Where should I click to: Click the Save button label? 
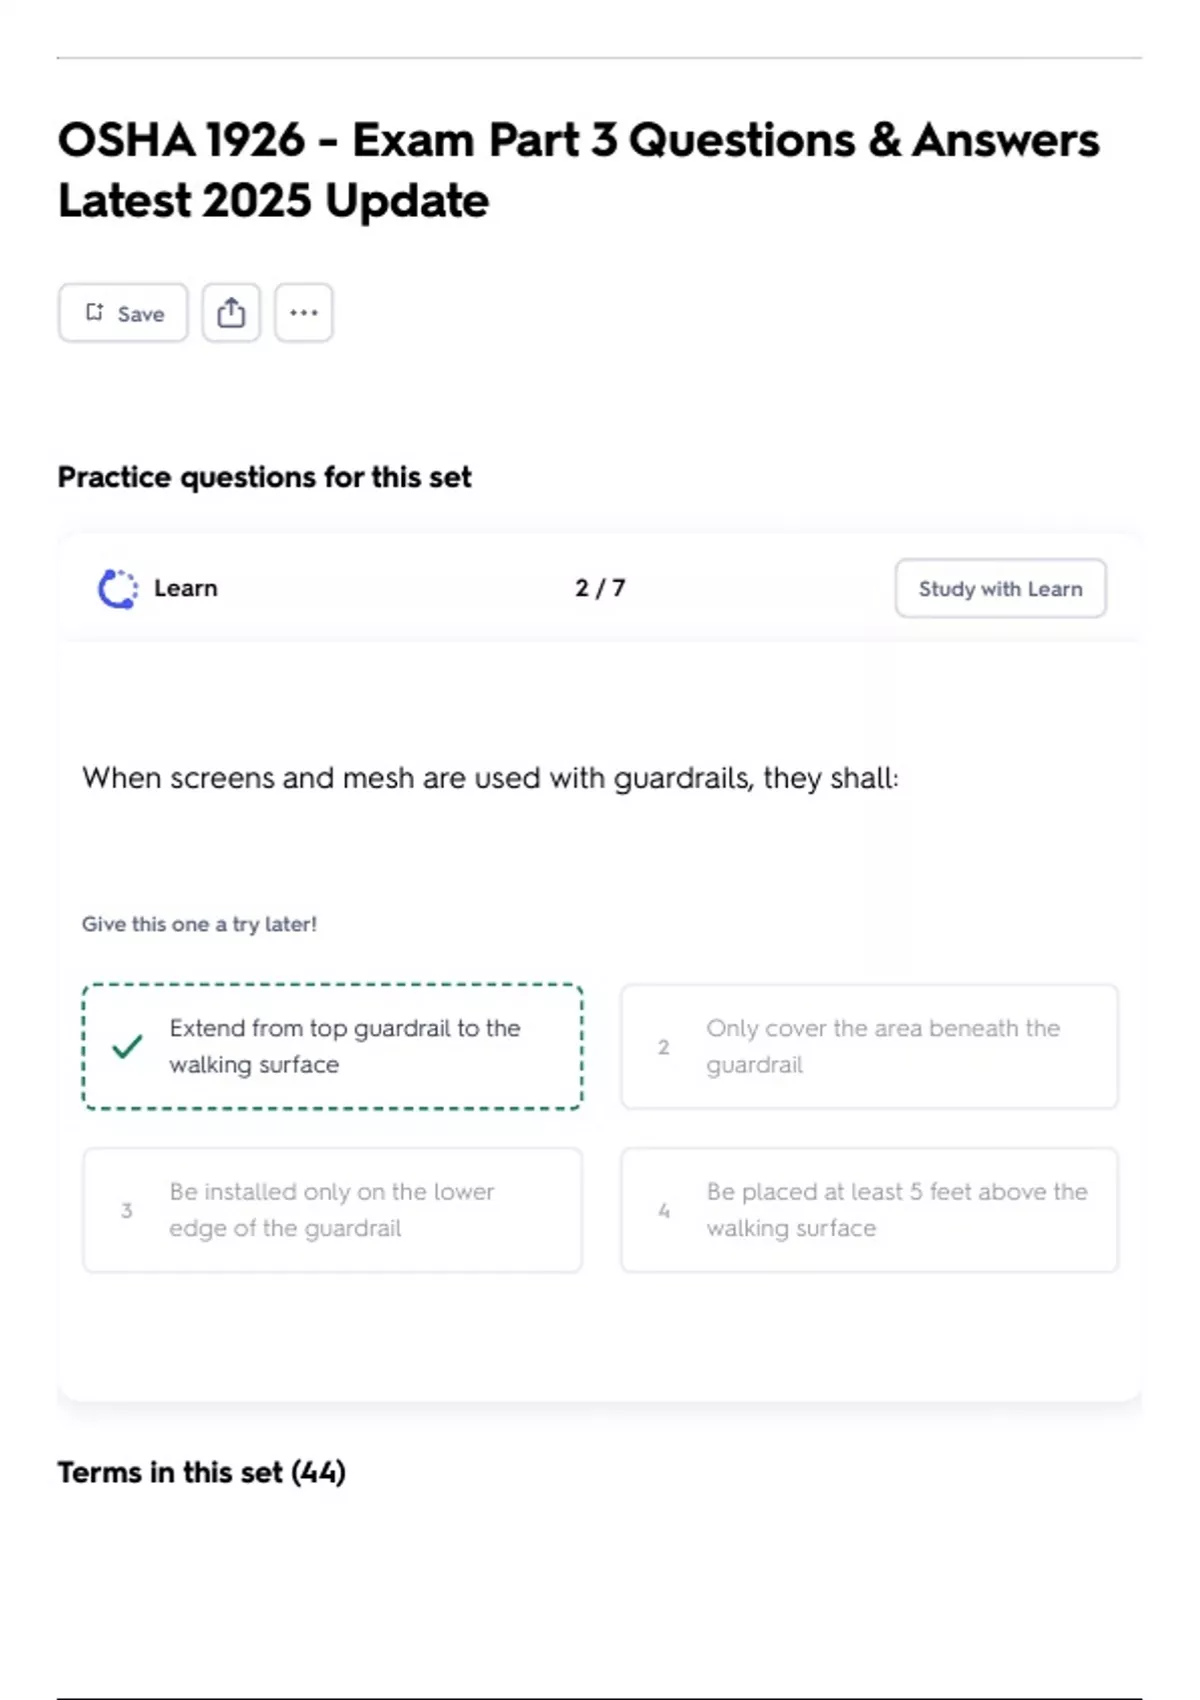click(x=141, y=314)
